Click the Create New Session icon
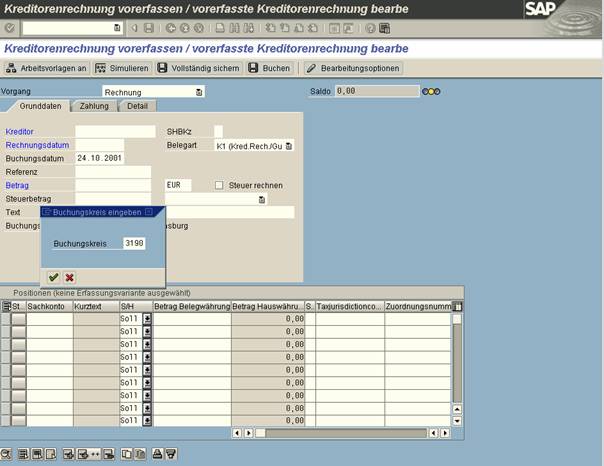The width and height of the screenshot is (604, 466). click(334, 28)
